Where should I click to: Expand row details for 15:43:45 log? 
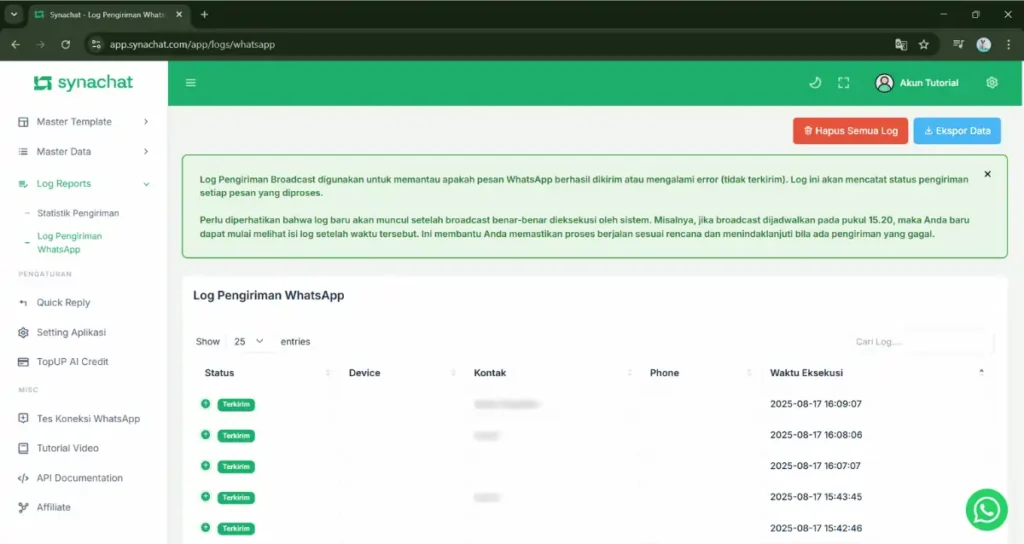(206, 497)
